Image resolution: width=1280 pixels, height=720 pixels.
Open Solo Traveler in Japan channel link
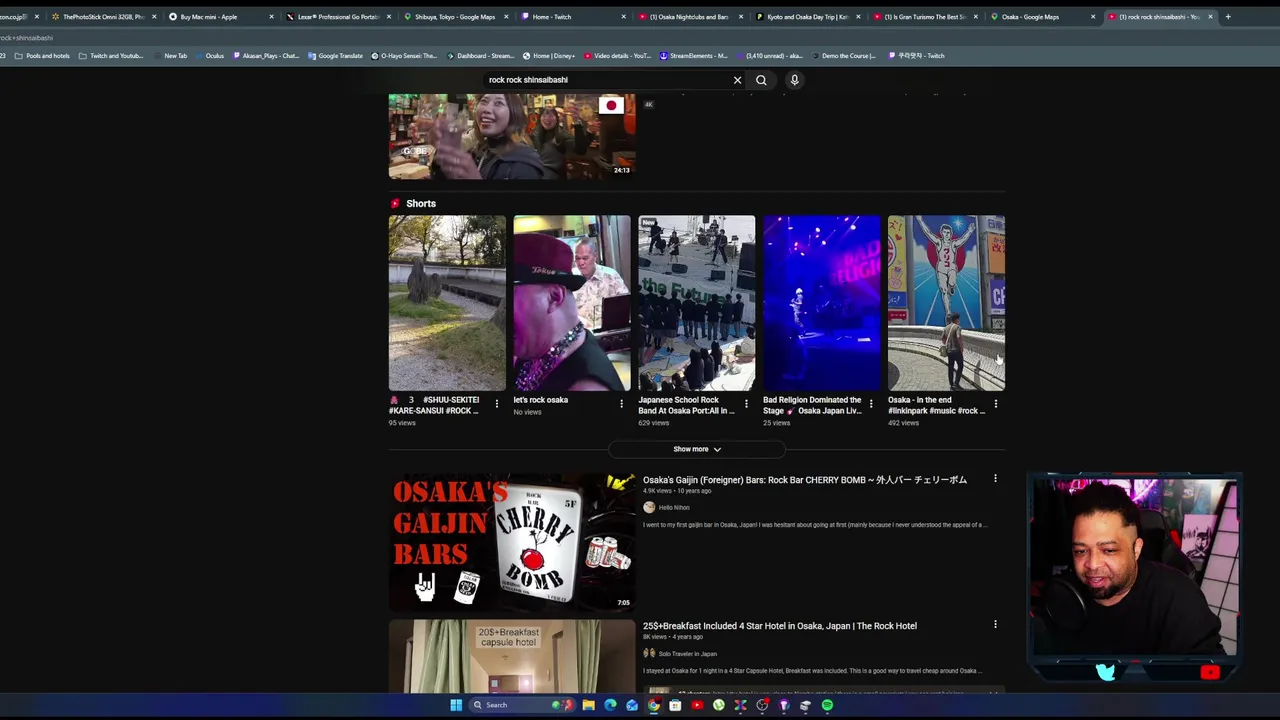point(688,653)
